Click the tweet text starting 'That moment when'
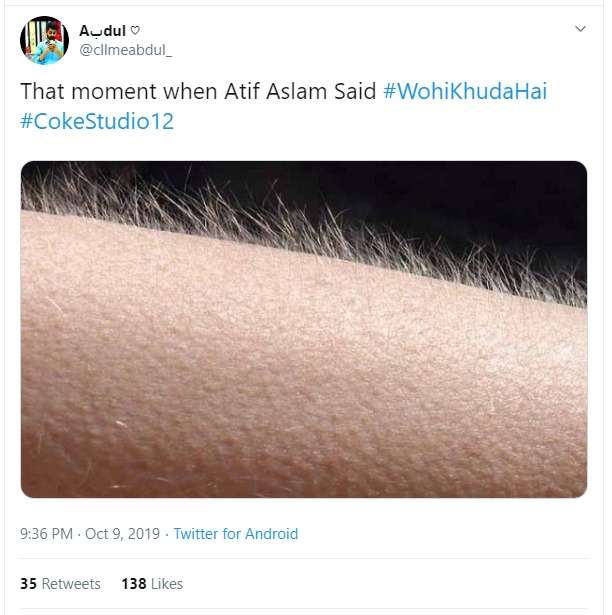 click(198, 91)
